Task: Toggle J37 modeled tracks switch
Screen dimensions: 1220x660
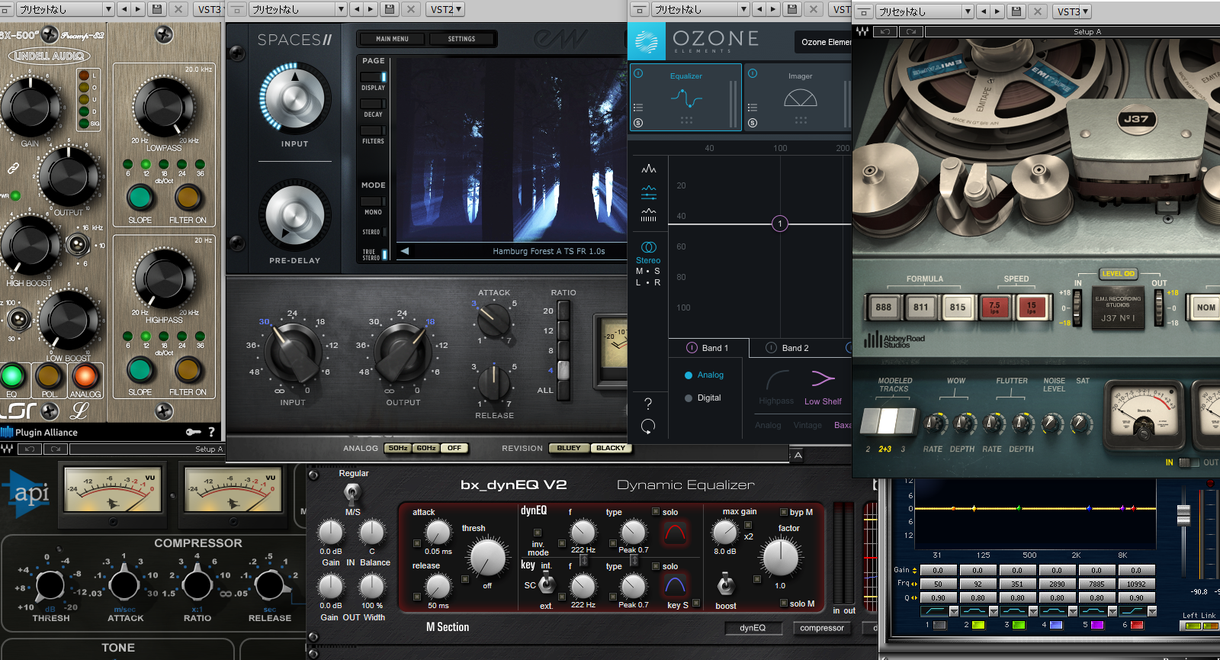Action: [x=889, y=421]
